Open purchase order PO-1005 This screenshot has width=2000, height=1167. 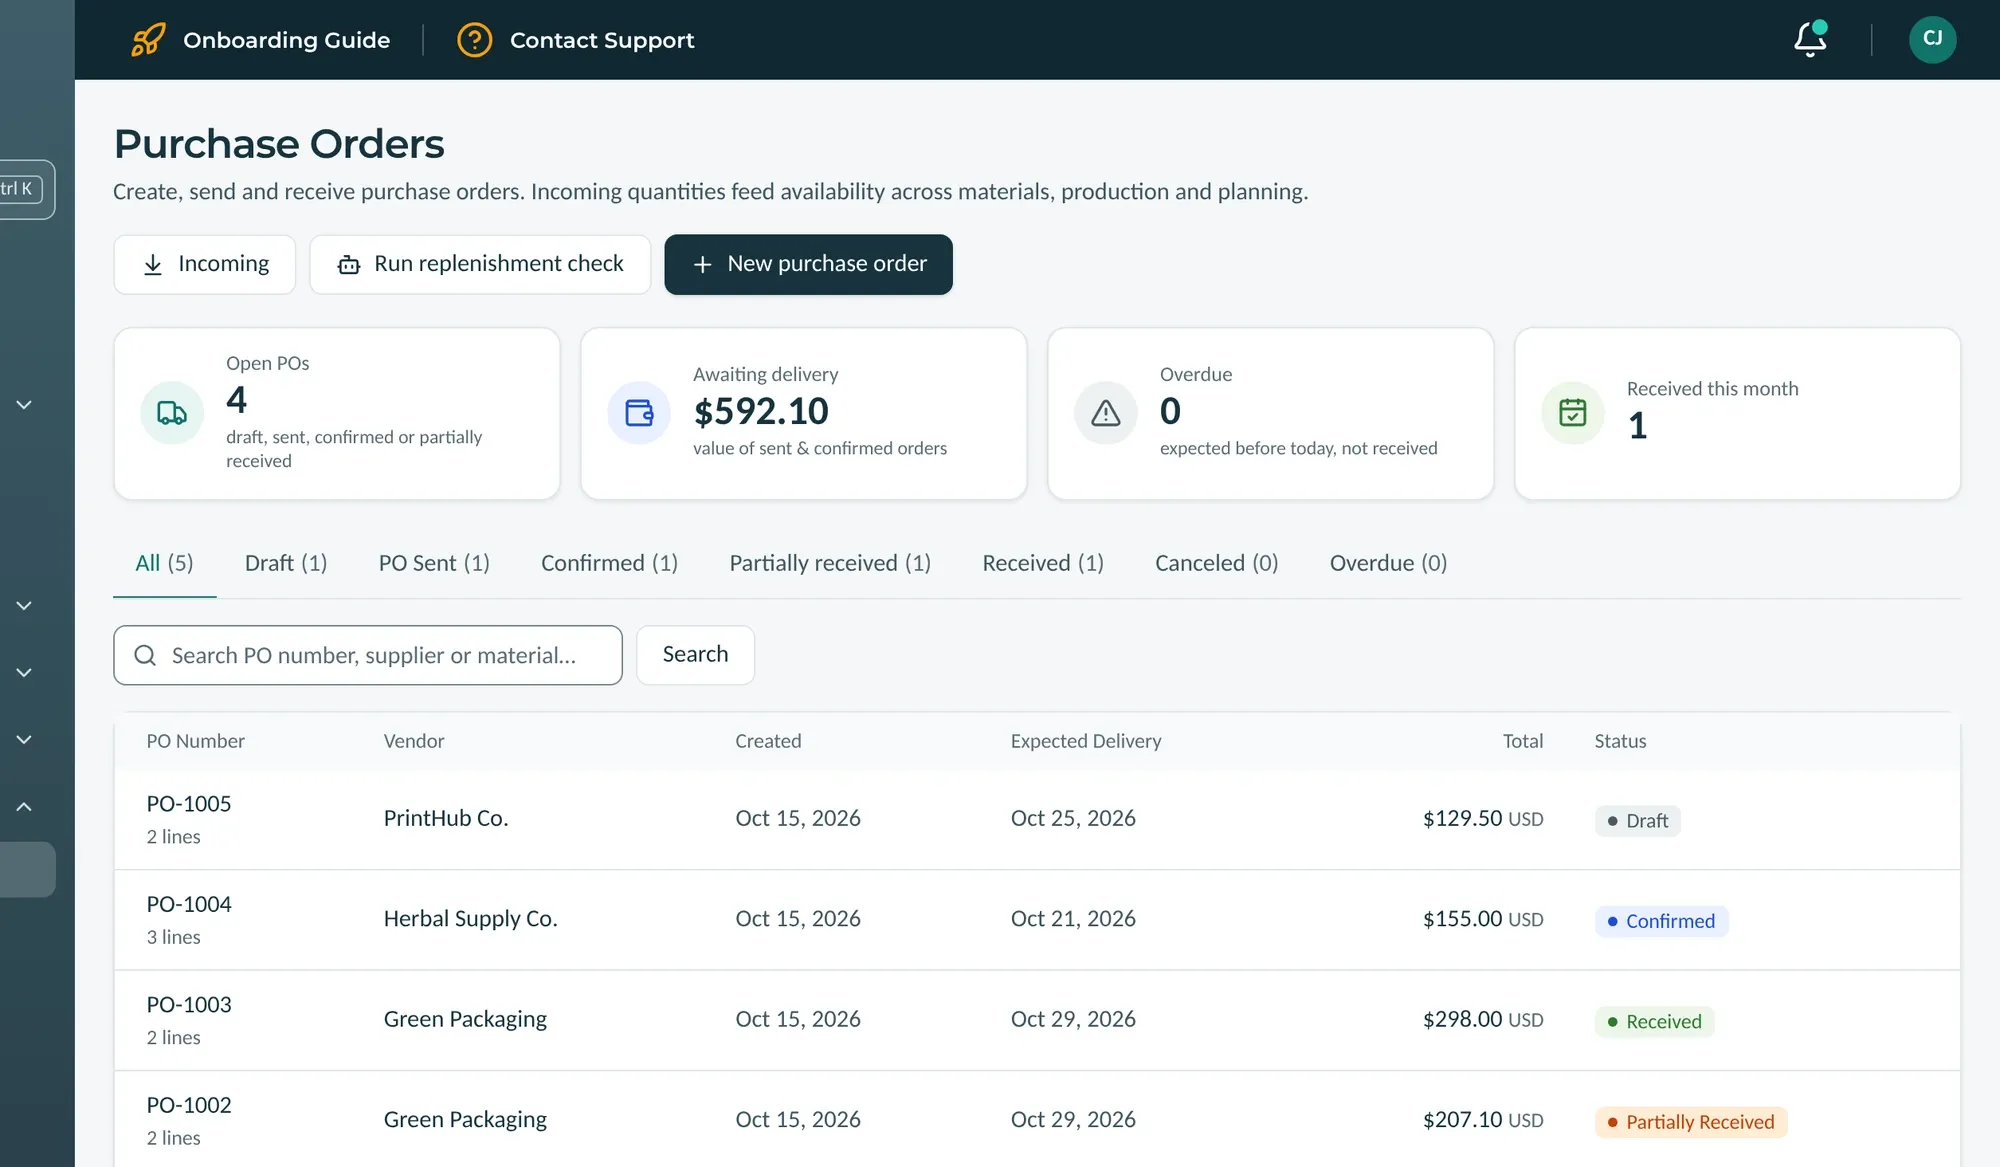(189, 804)
